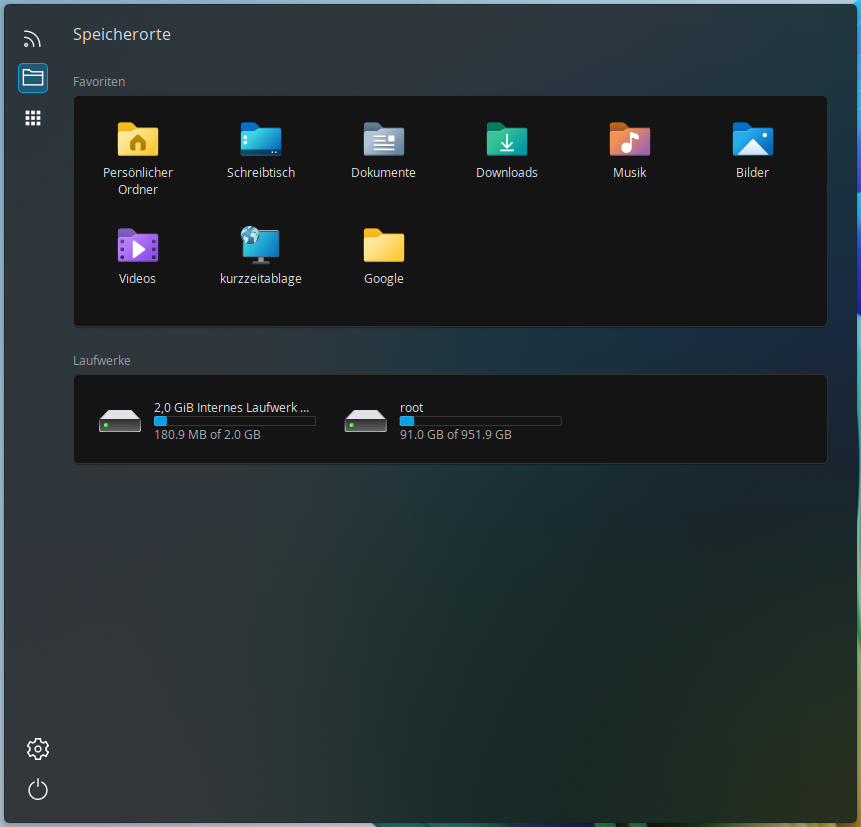Click the 2,0 GiB Internes Laufwerk drive icon

(120, 421)
